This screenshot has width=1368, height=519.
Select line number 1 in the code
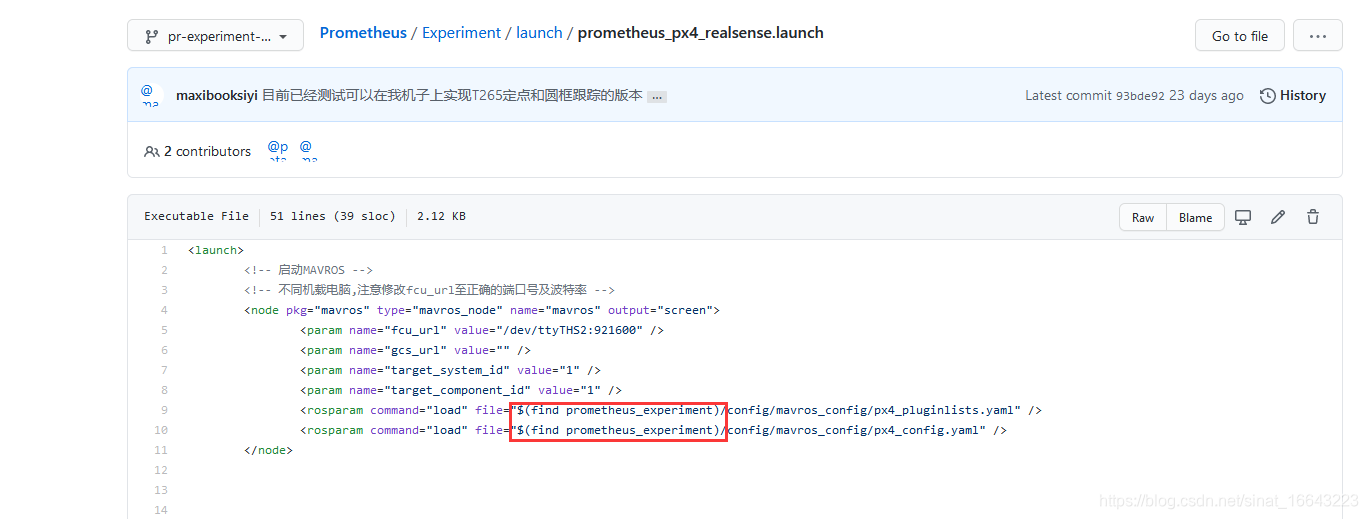point(164,250)
